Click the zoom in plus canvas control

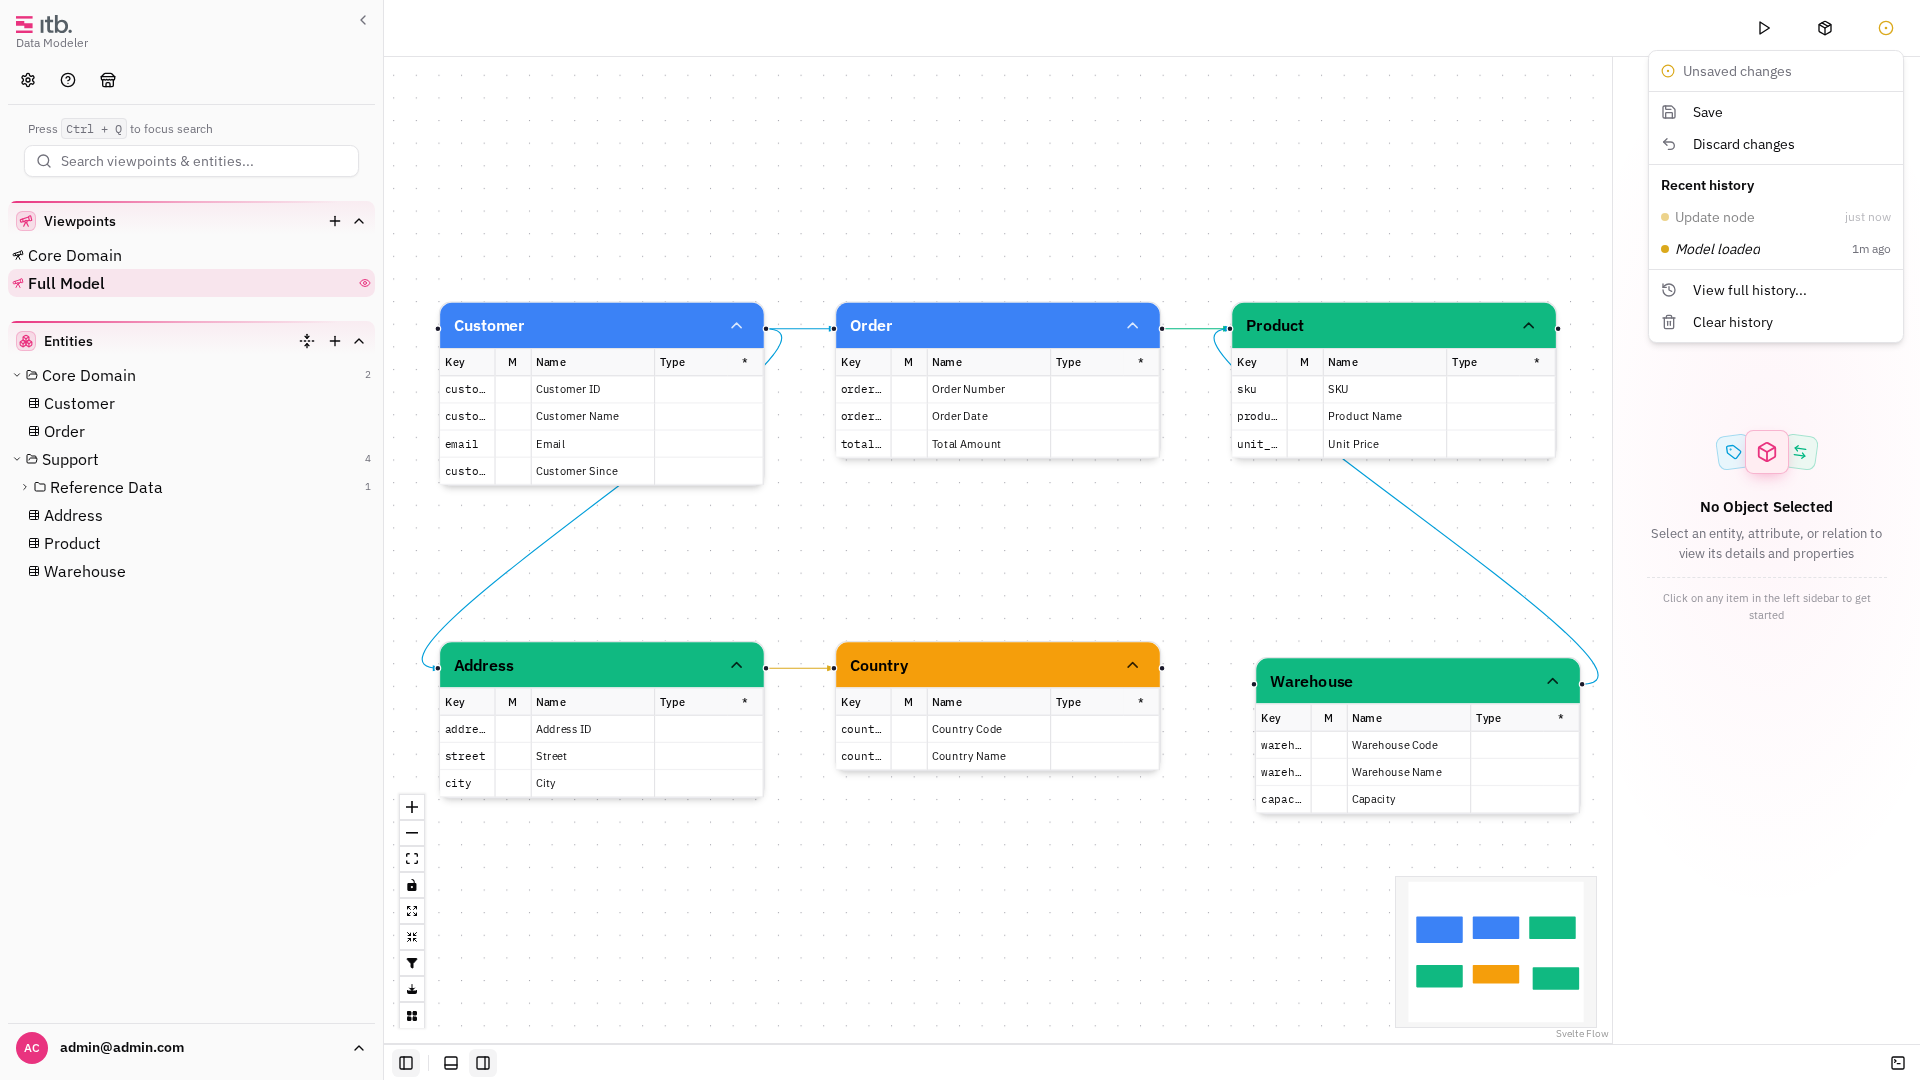click(x=412, y=807)
